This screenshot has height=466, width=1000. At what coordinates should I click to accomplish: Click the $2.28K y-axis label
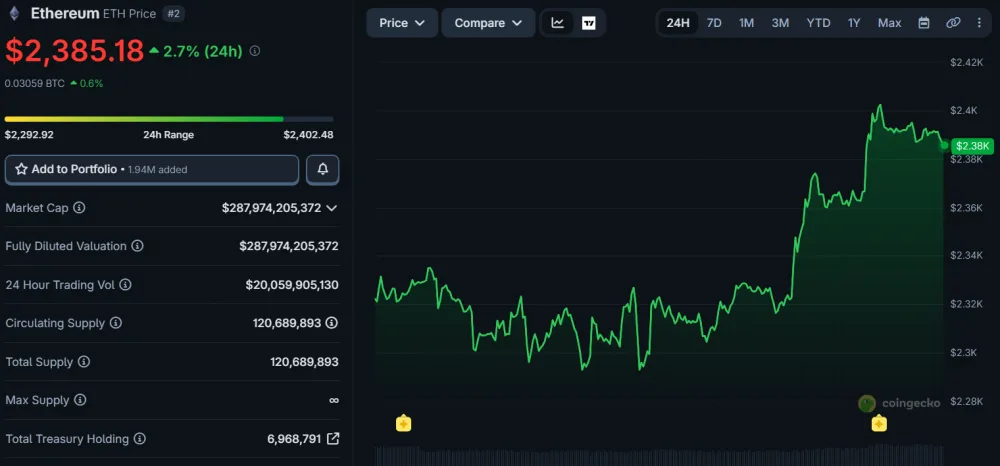click(967, 401)
